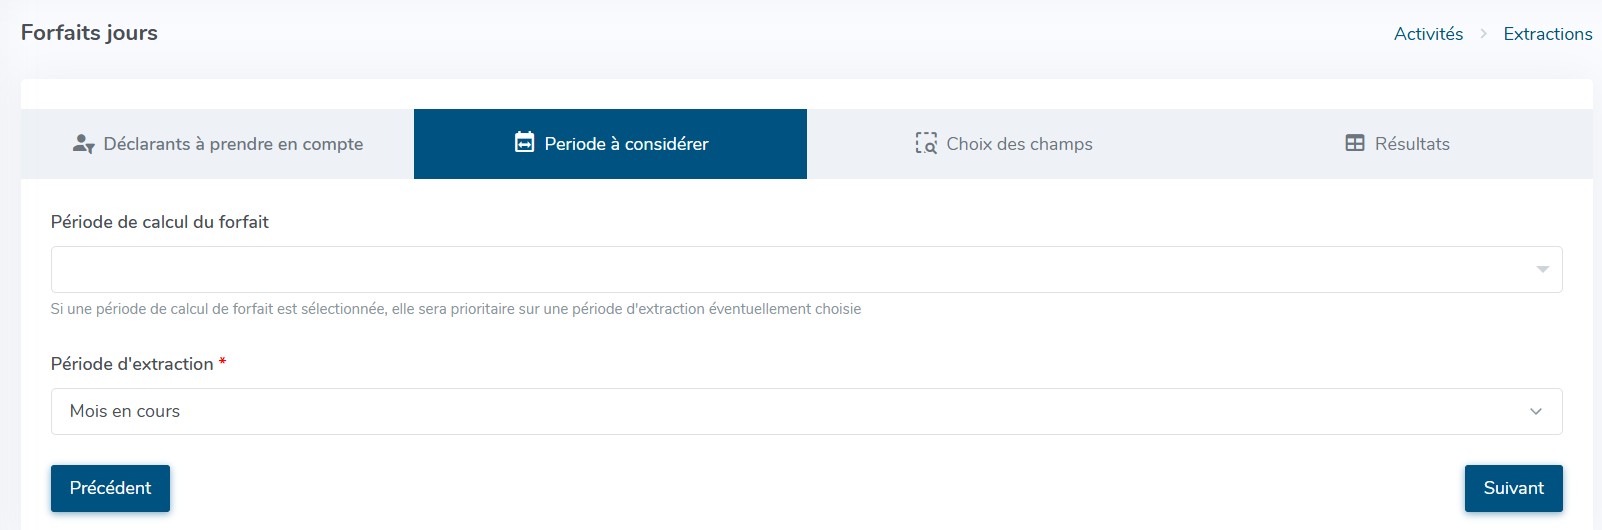Follow the Extractions breadcrumb link
Screen dimensions: 1602x530
(1547, 34)
